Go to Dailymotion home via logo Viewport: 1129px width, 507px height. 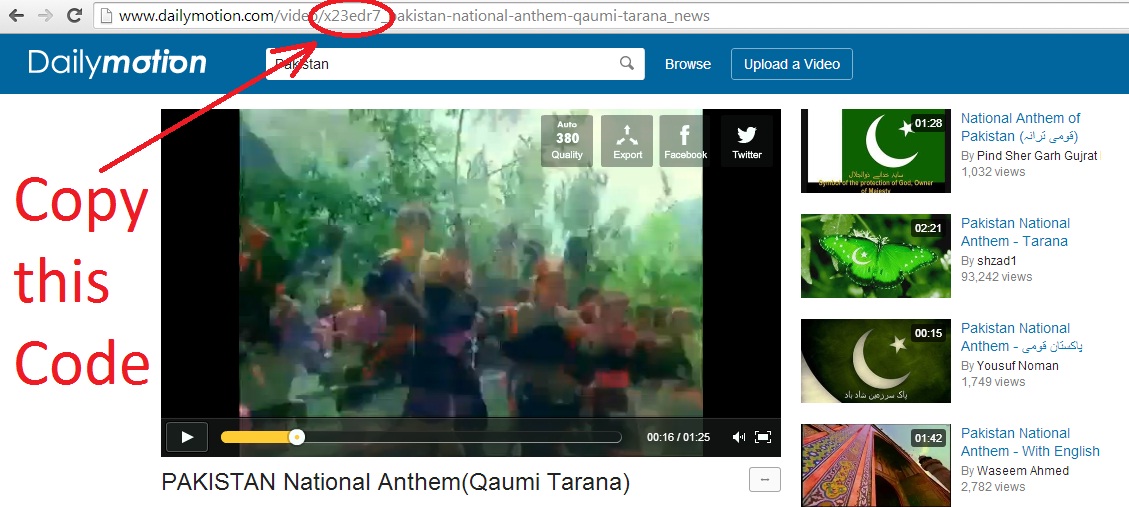coord(117,63)
